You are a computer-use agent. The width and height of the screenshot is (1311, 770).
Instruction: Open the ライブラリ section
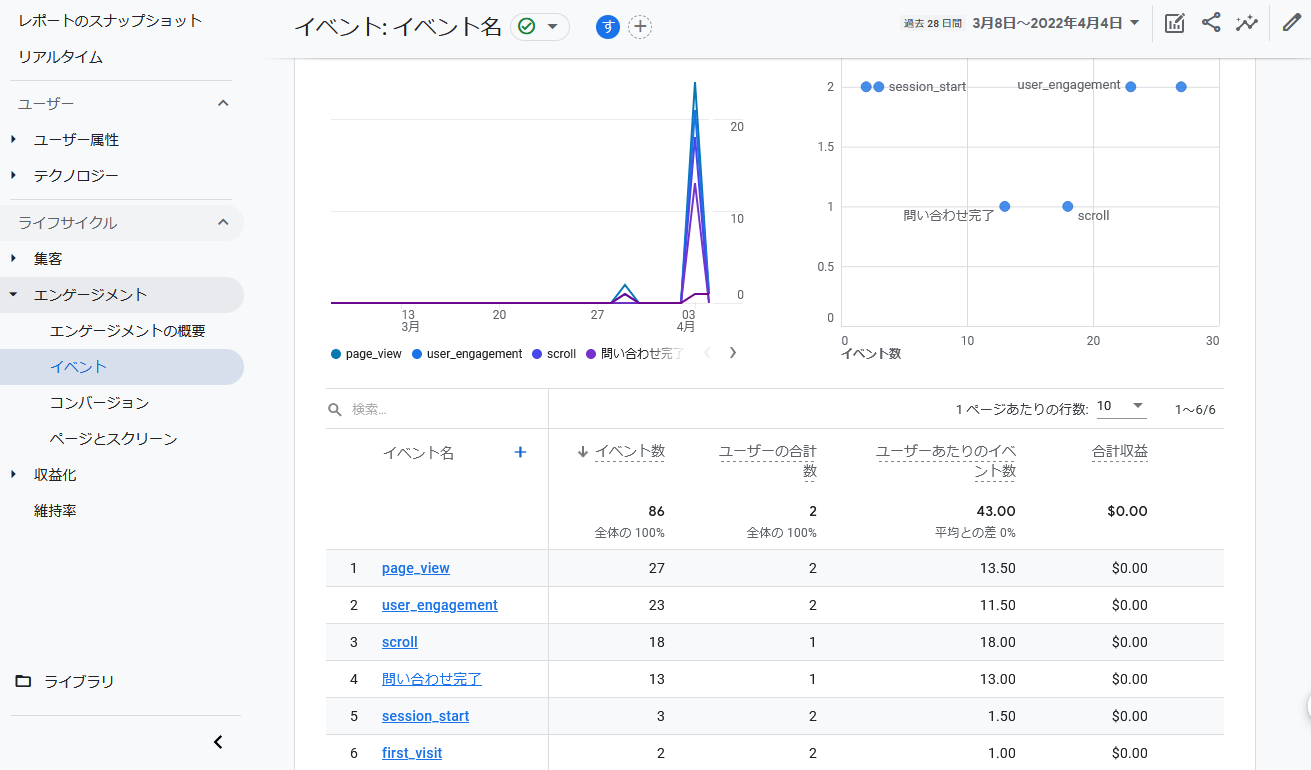click(x=79, y=681)
